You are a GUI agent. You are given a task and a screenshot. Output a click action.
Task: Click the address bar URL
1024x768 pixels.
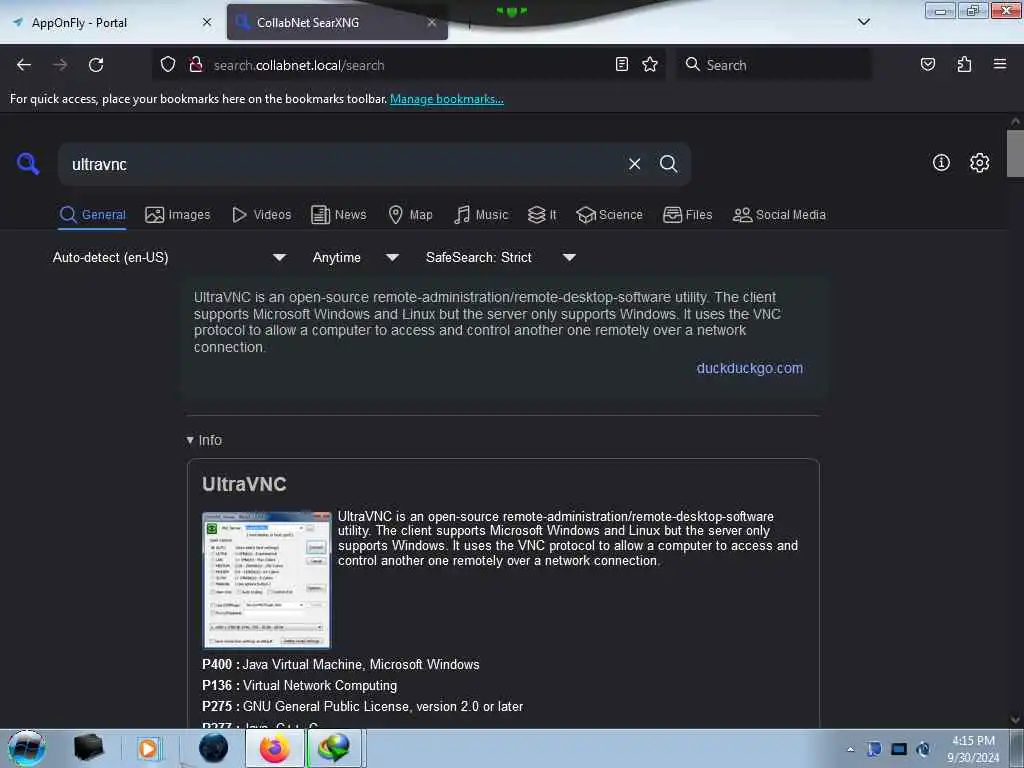(x=299, y=65)
